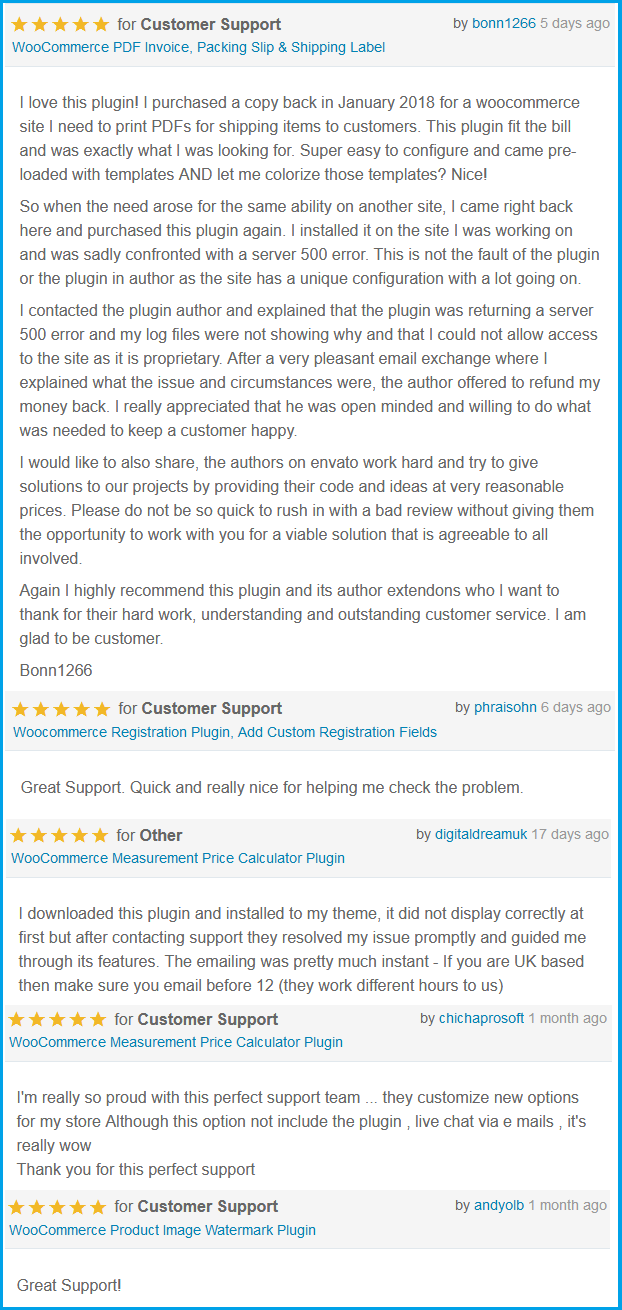View the andyolb reviewer profile
This screenshot has height=1310, width=622.
tap(499, 1205)
